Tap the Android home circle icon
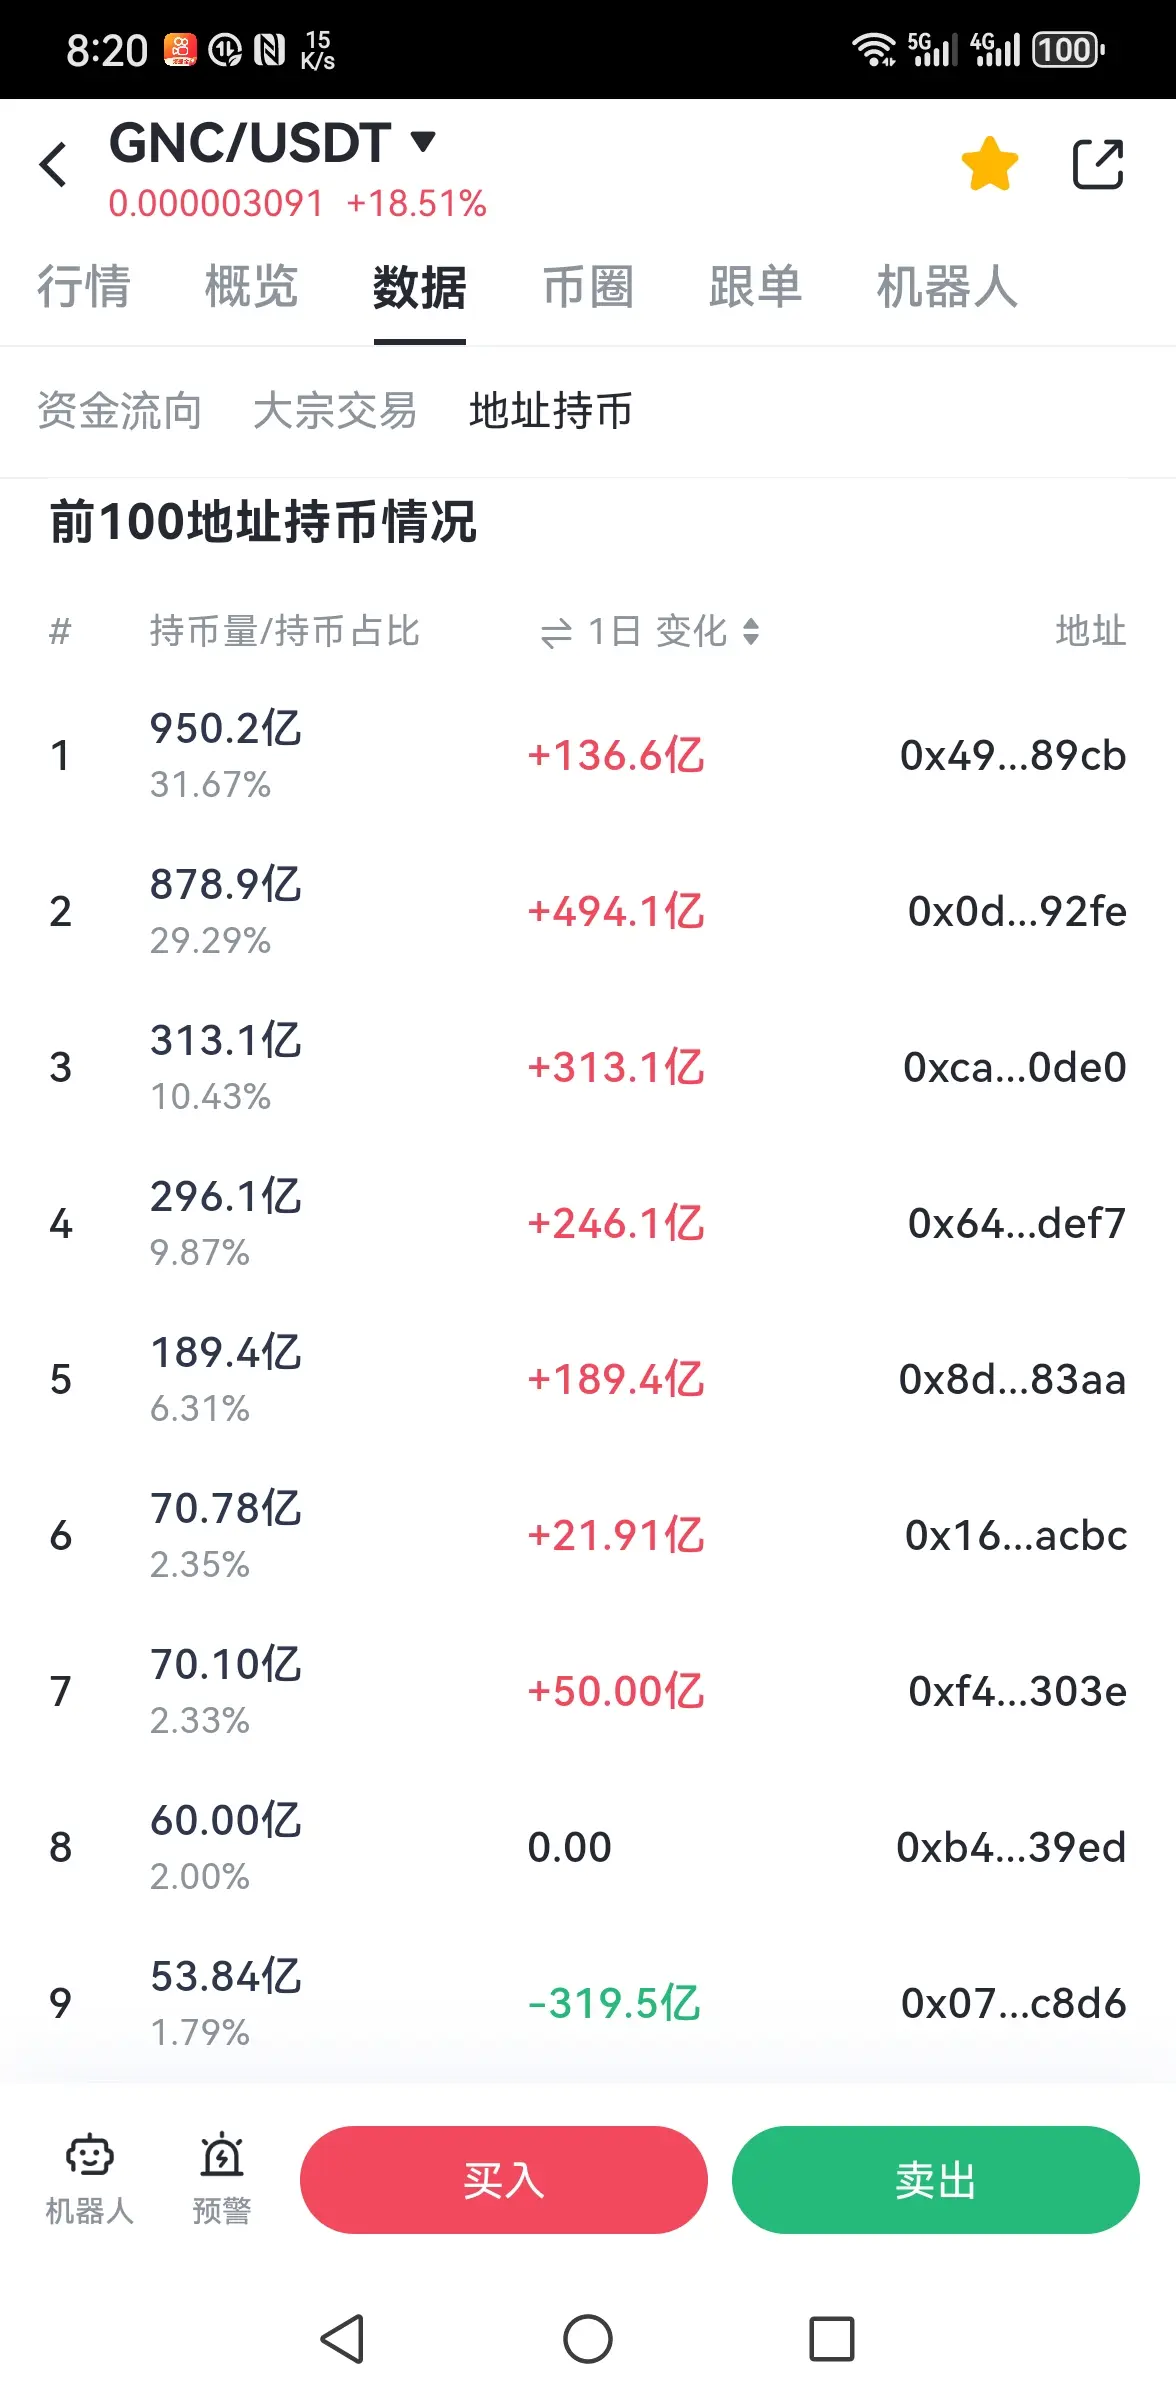 click(x=588, y=2339)
